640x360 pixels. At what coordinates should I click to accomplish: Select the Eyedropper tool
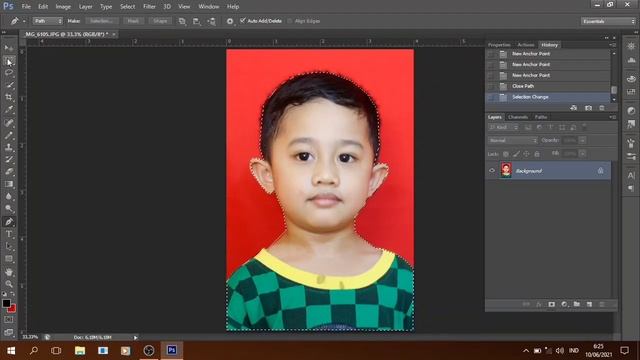(x=9, y=109)
